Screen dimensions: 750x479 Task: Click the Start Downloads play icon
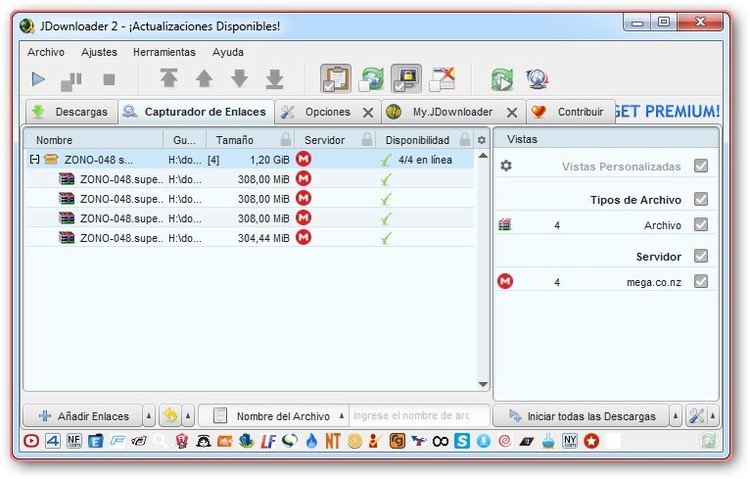coord(38,79)
